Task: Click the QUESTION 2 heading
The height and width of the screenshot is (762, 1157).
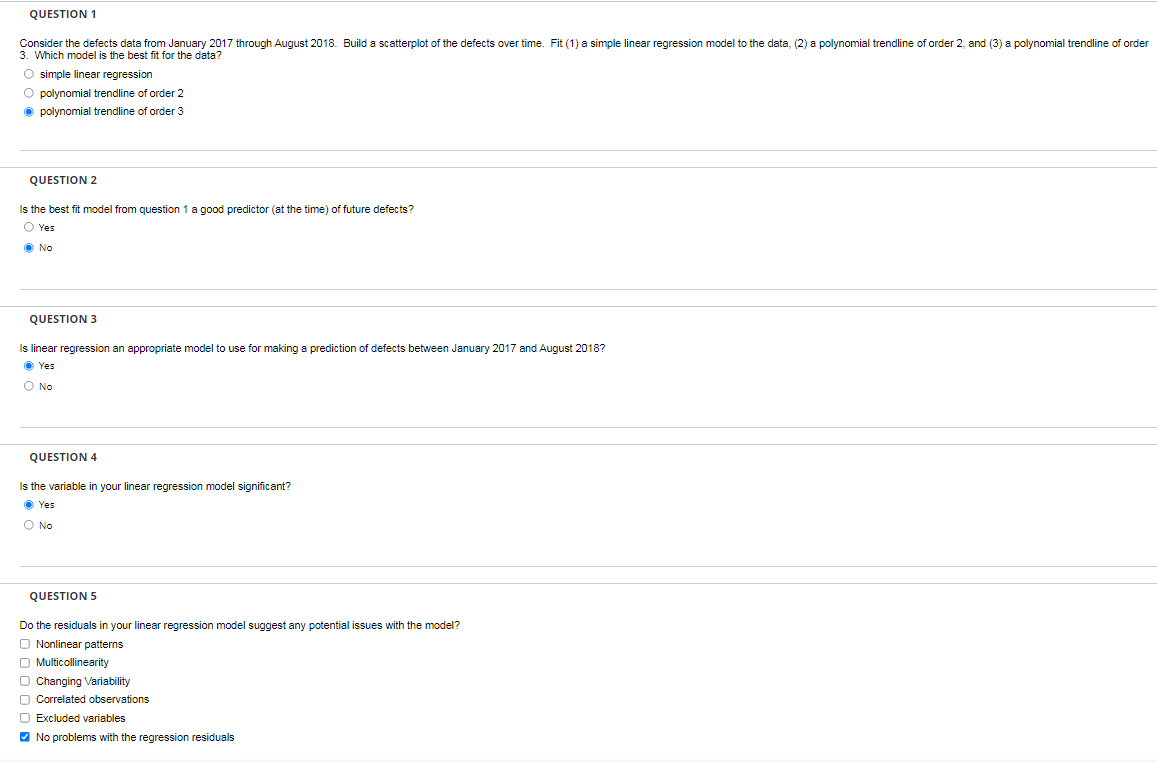Action: coord(63,179)
